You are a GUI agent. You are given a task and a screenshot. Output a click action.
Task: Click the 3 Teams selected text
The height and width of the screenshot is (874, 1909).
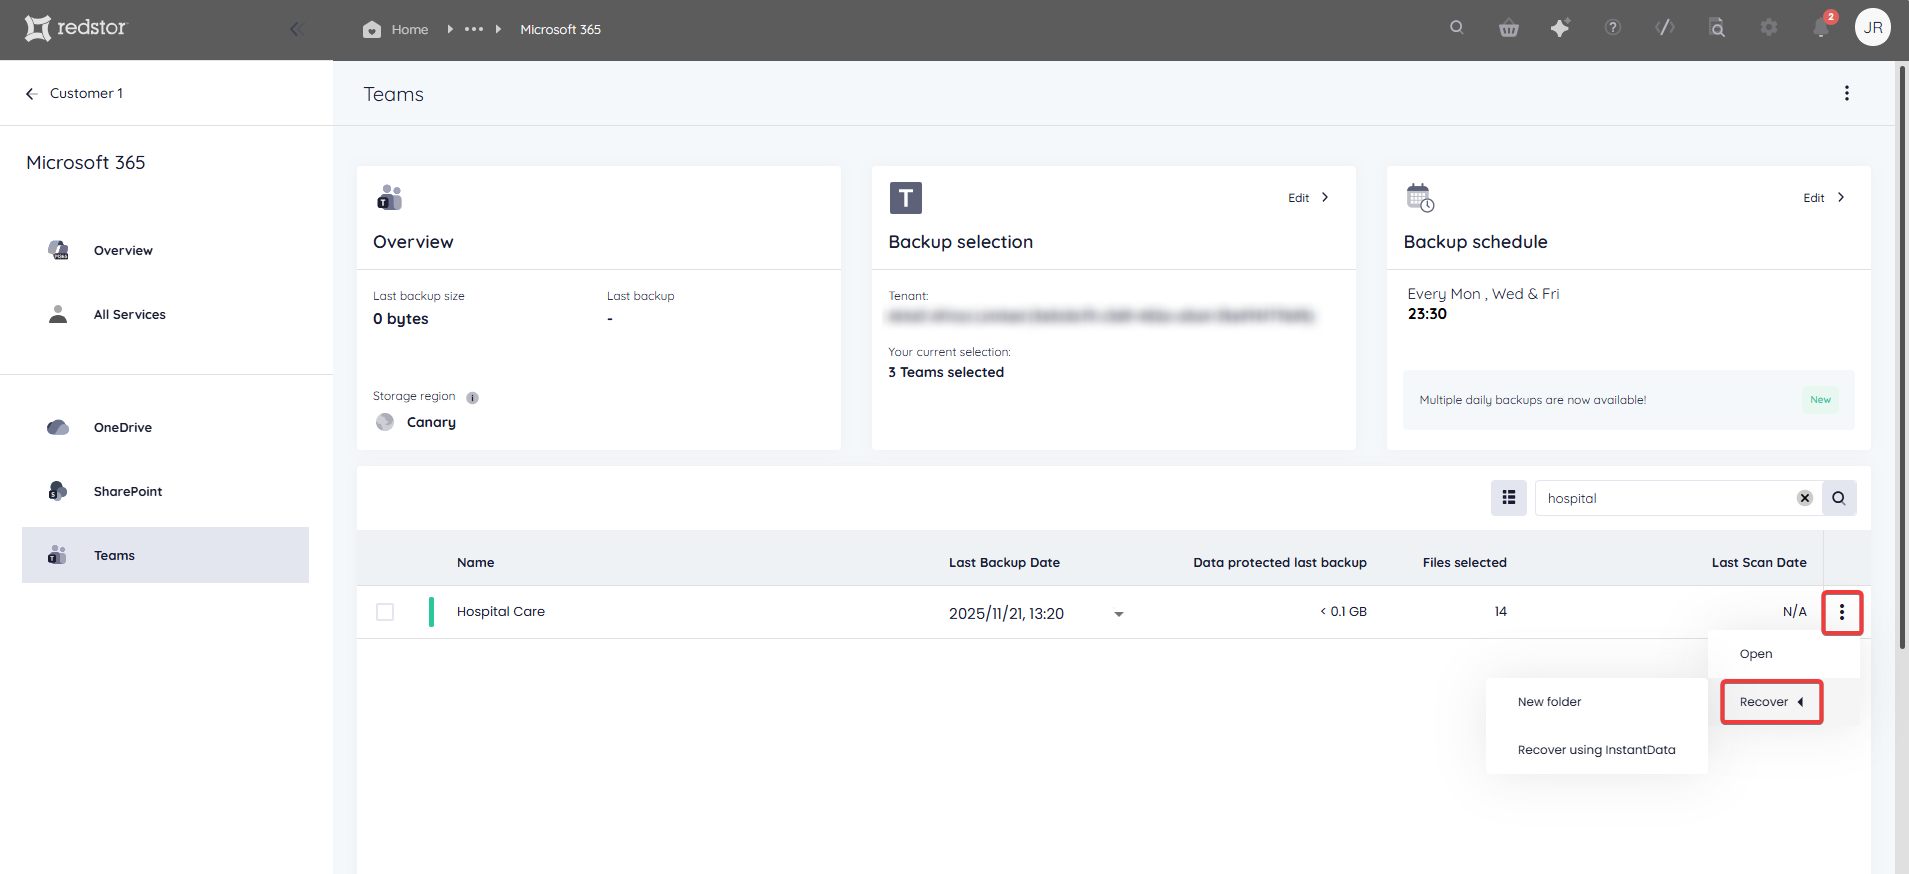point(946,372)
